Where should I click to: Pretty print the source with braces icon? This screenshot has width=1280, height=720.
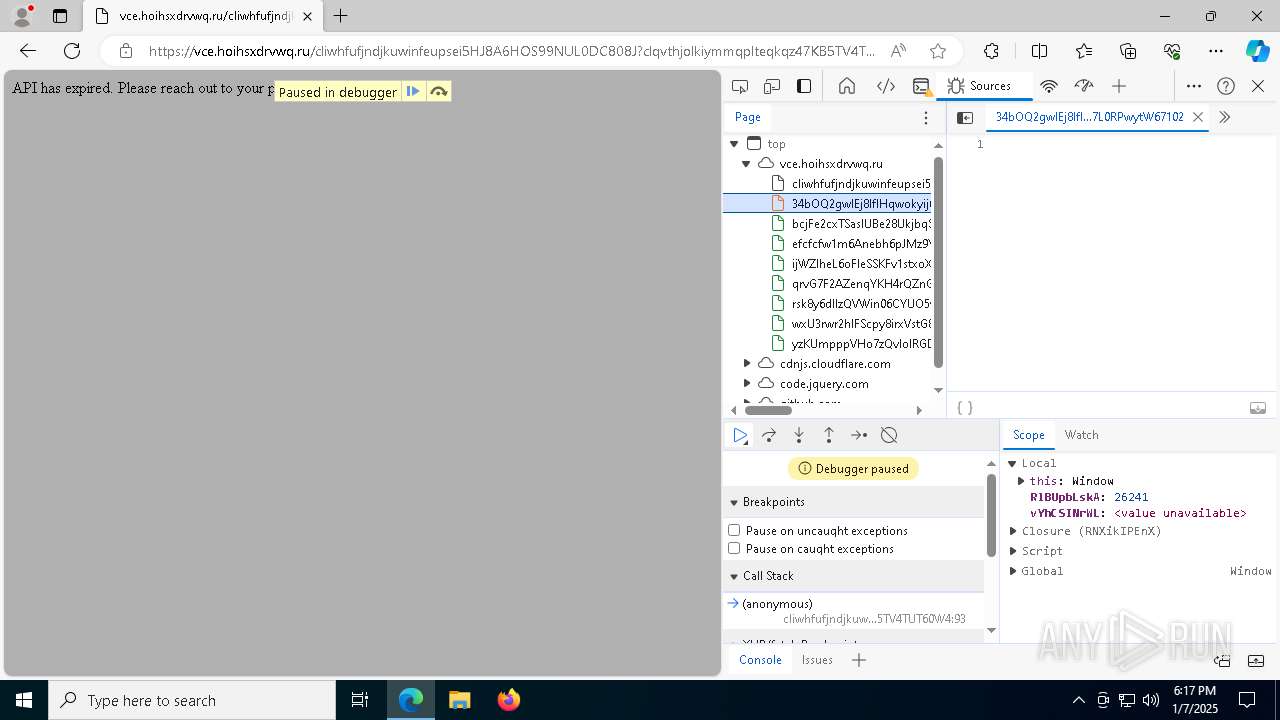[964, 408]
